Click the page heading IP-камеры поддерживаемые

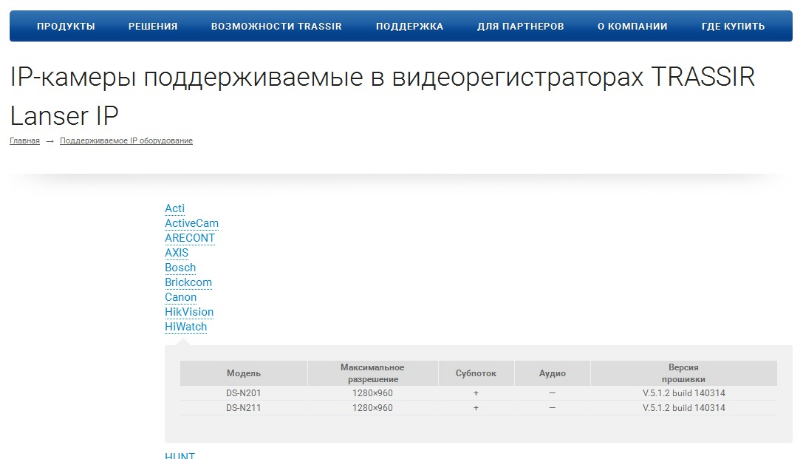(x=383, y=96)
